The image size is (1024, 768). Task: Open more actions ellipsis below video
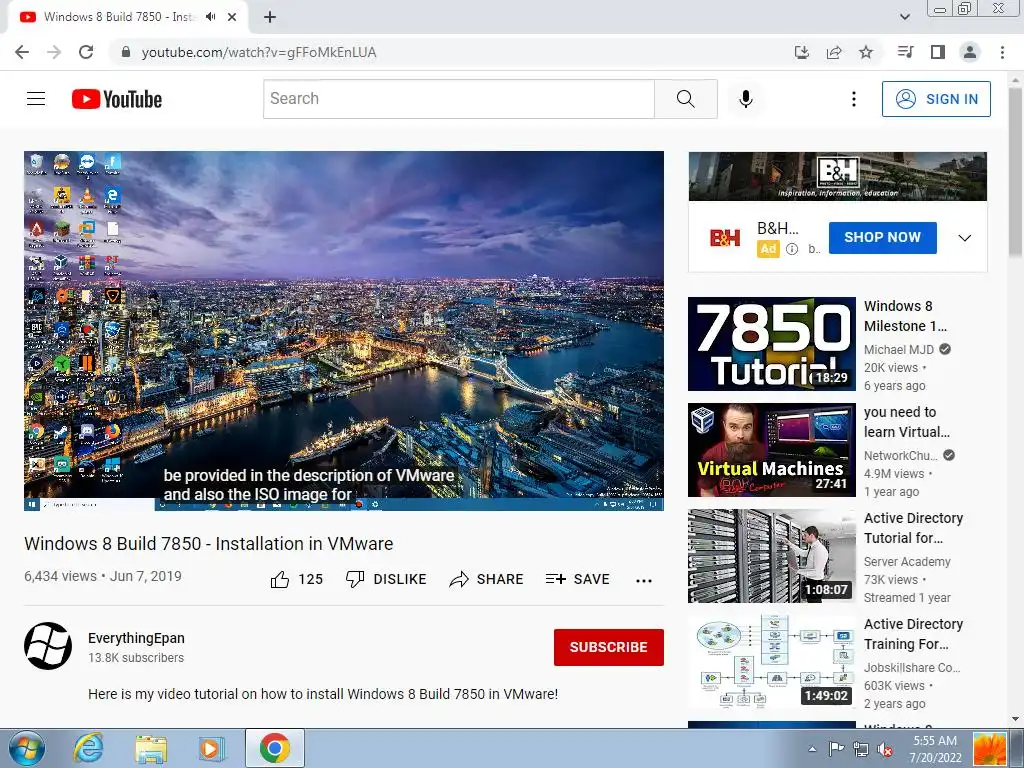(644, 580)
